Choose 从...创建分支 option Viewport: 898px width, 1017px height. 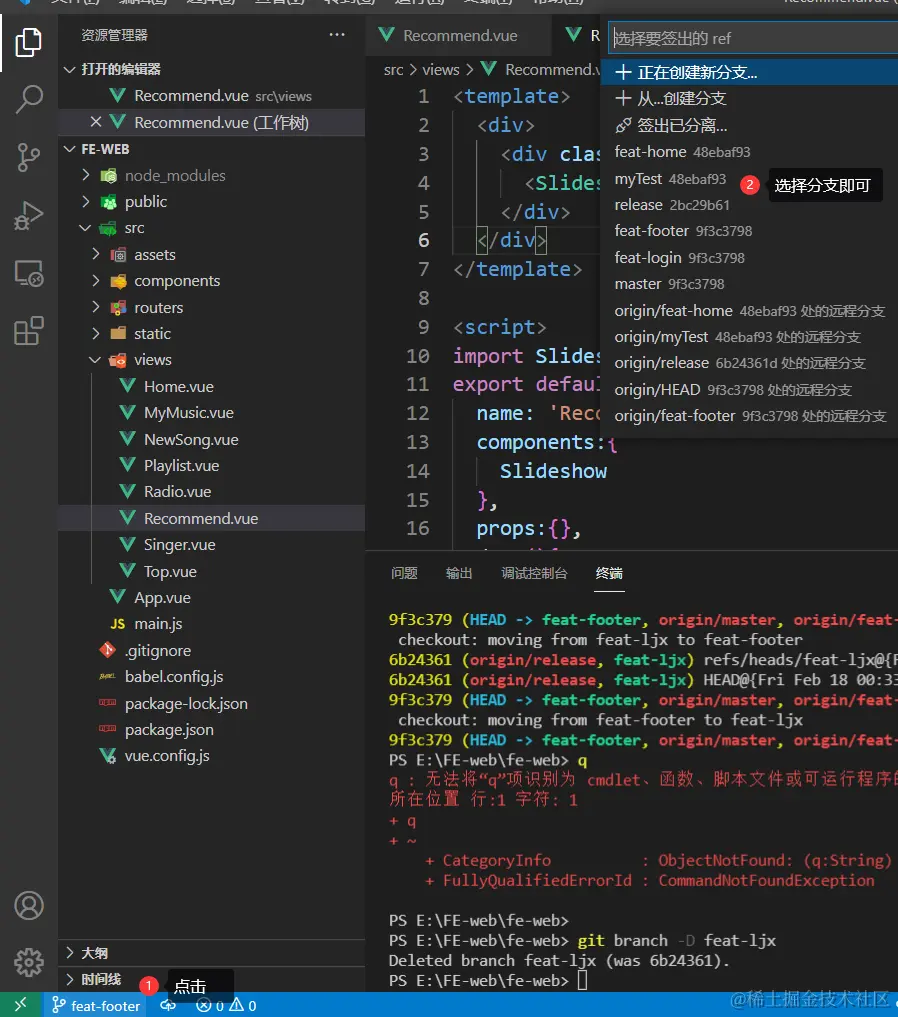750,99
